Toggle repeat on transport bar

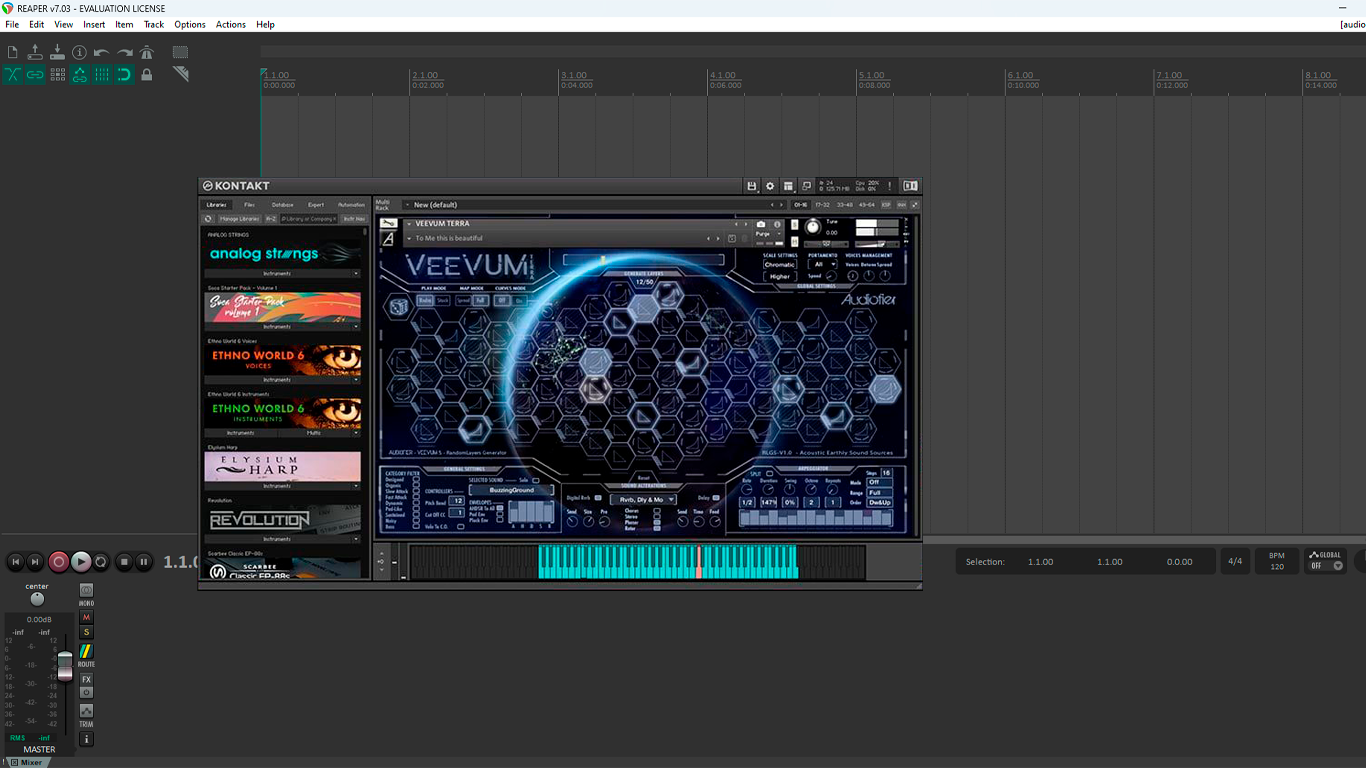coord(101,562)
